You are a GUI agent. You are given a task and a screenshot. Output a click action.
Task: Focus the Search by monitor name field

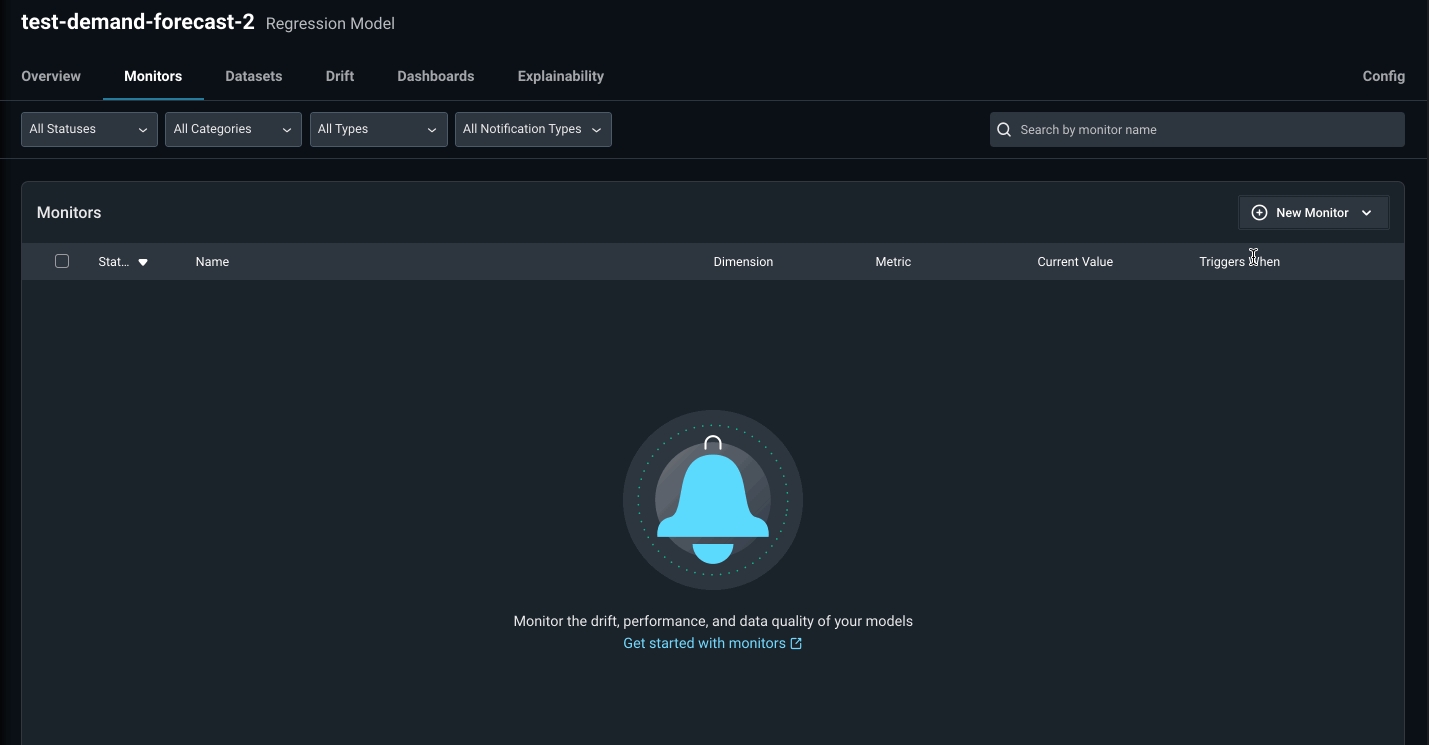[x=1205, y=130]
